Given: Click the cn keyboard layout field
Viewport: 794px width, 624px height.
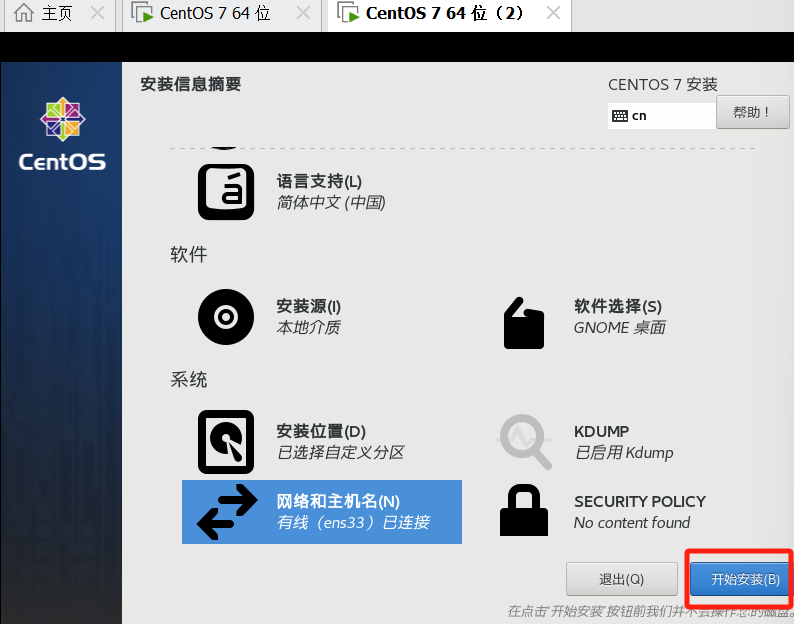Looking at the screenshot, I should [662, 116].
